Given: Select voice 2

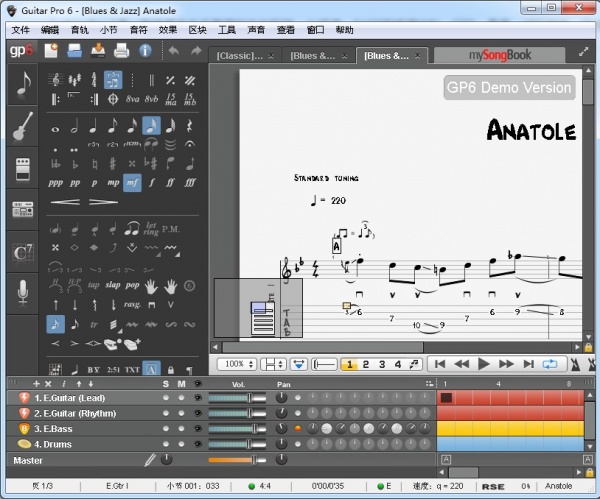Looking at the screenshot, I should [x=365, y=364].
